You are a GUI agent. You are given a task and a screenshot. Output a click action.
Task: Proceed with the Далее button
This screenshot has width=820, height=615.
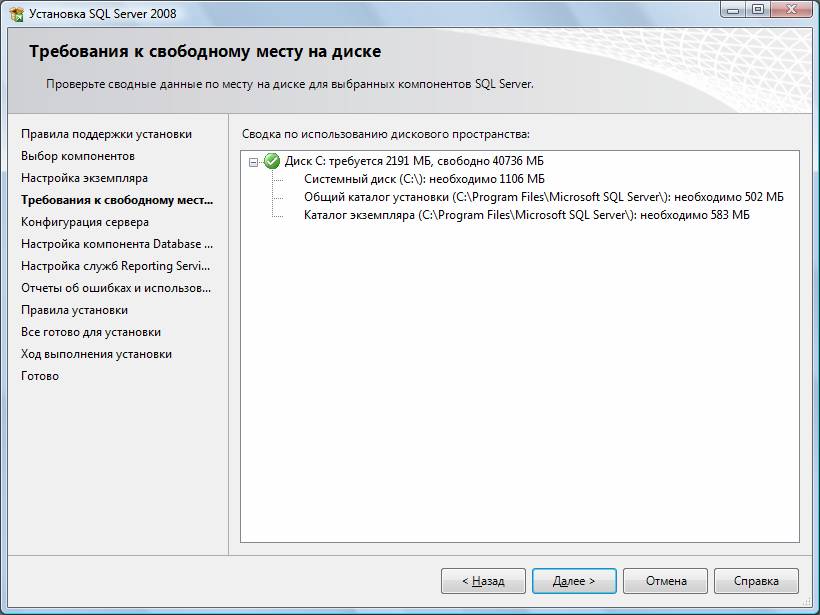click(x=574, y=580)
